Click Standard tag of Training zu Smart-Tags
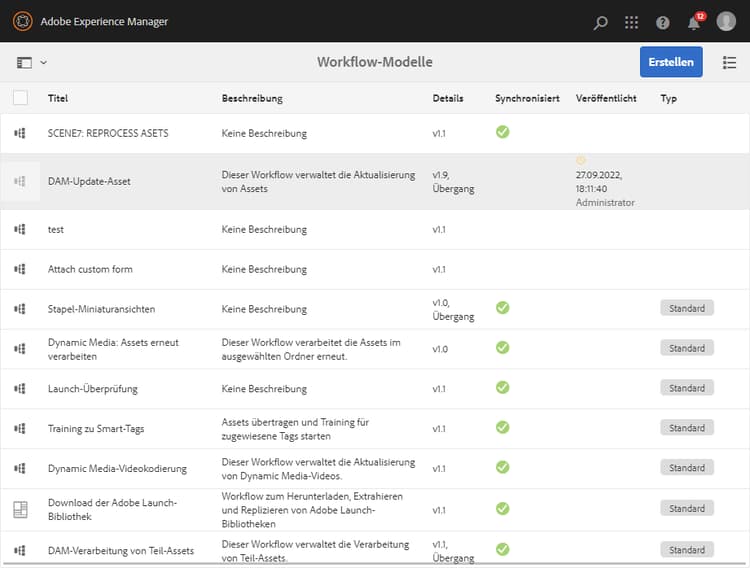 [687, 427]
